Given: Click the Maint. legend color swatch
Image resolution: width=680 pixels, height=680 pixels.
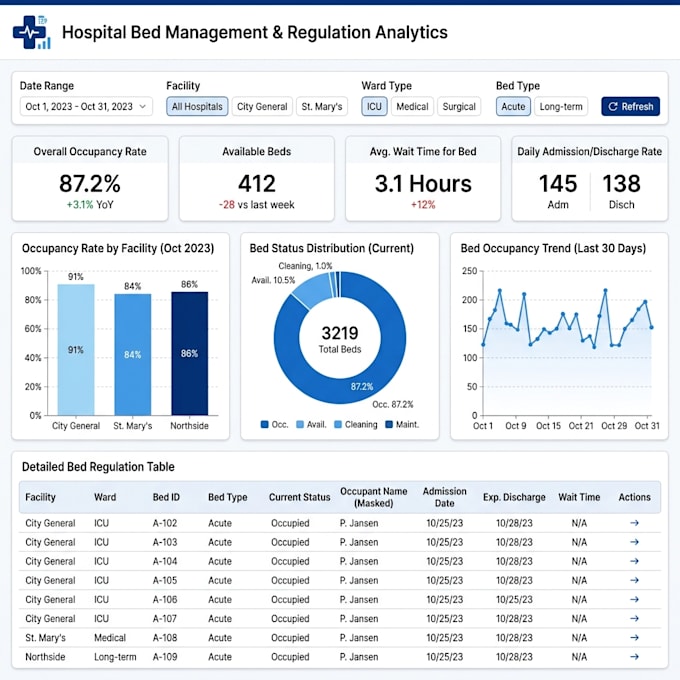Looking at the screenshot, I should (389, 425).
